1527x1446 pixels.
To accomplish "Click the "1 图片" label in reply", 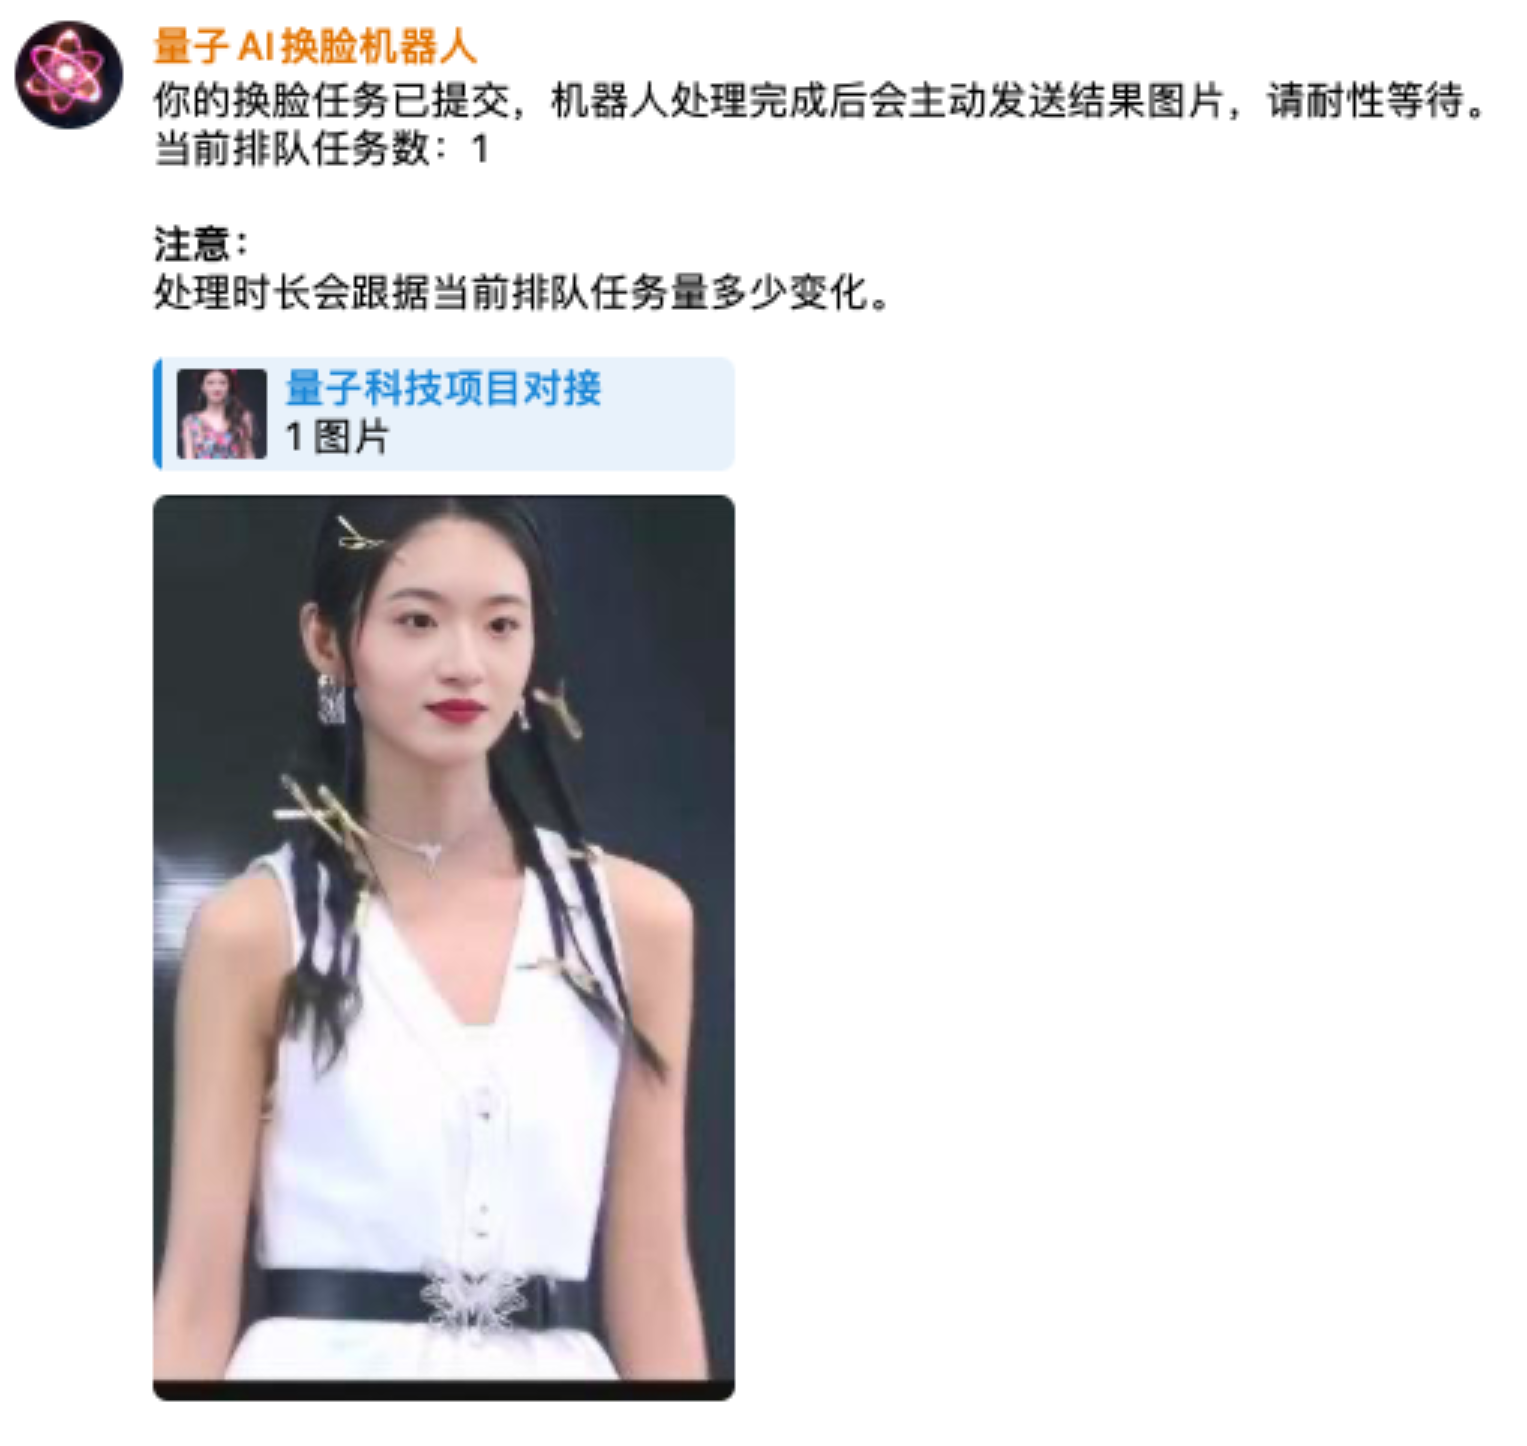I will coord(337,437).
